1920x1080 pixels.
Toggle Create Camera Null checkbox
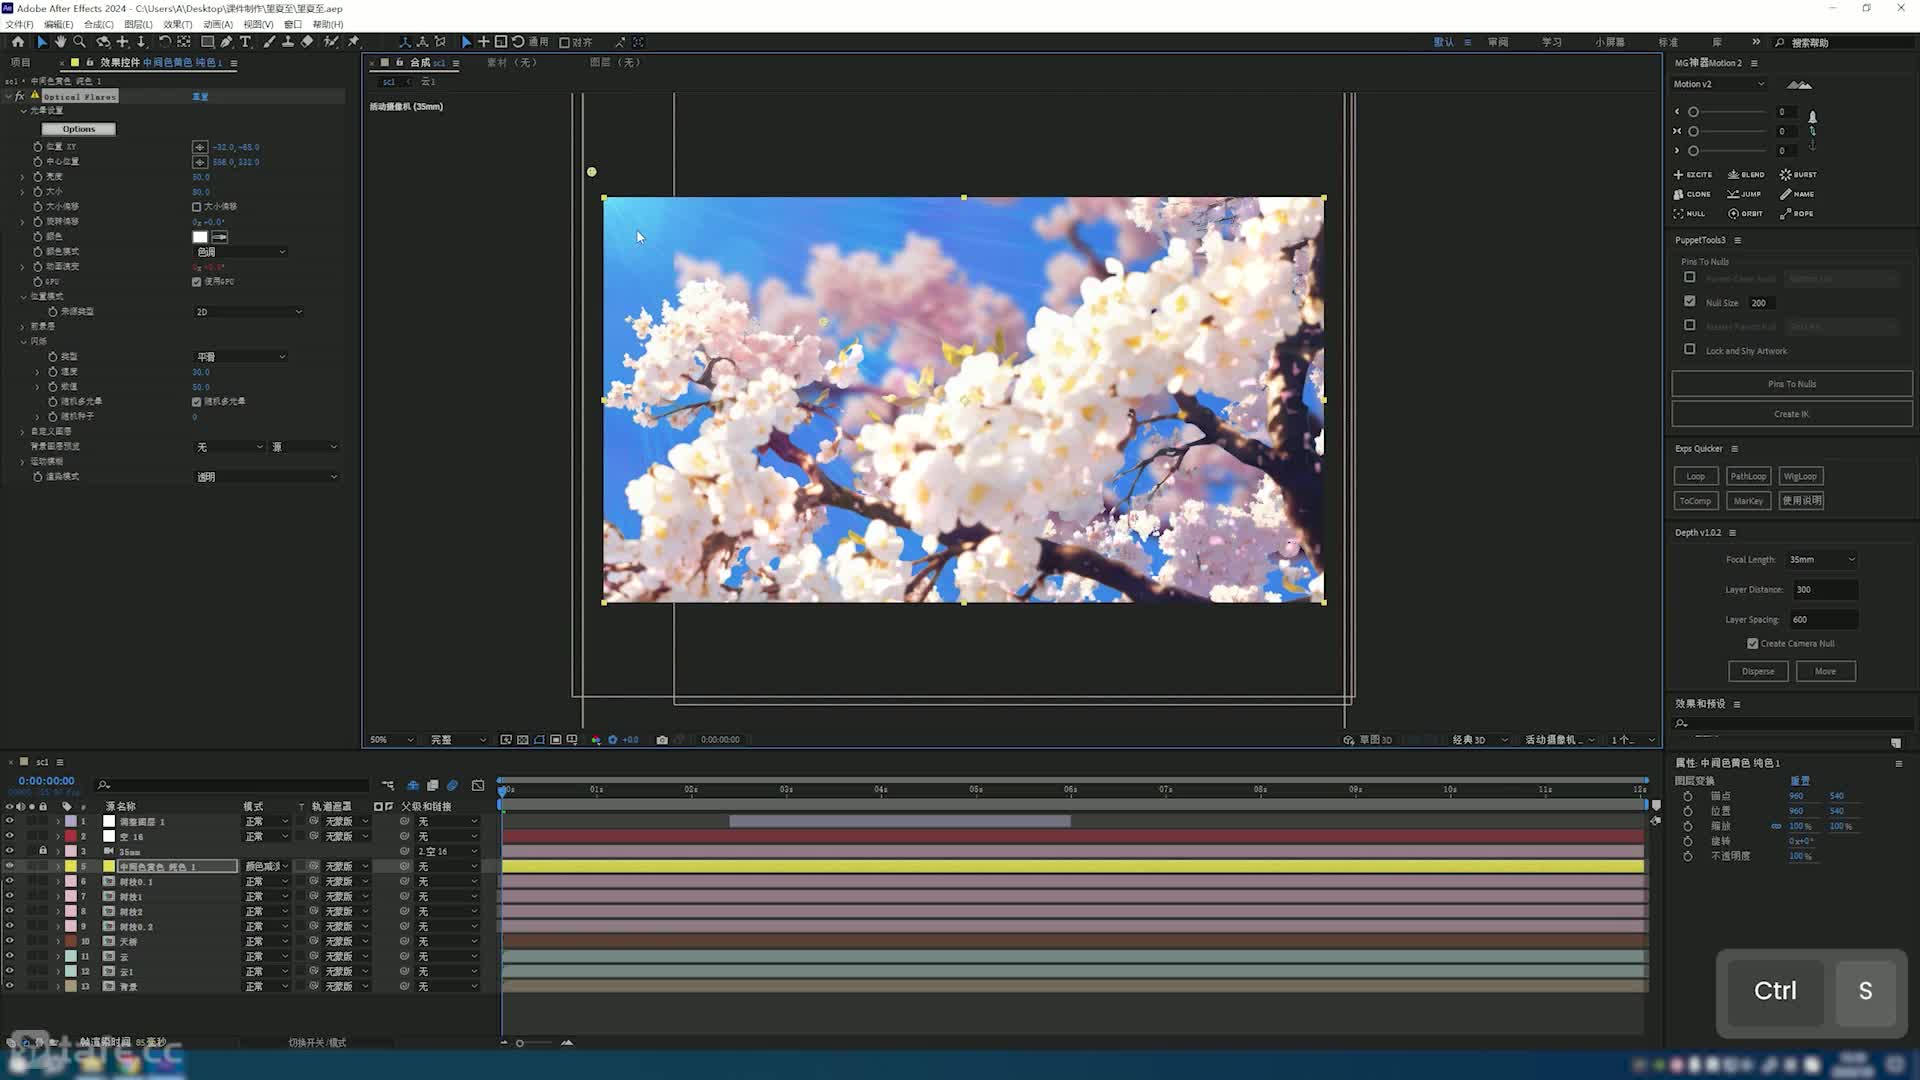click(x=1752, y=643)
